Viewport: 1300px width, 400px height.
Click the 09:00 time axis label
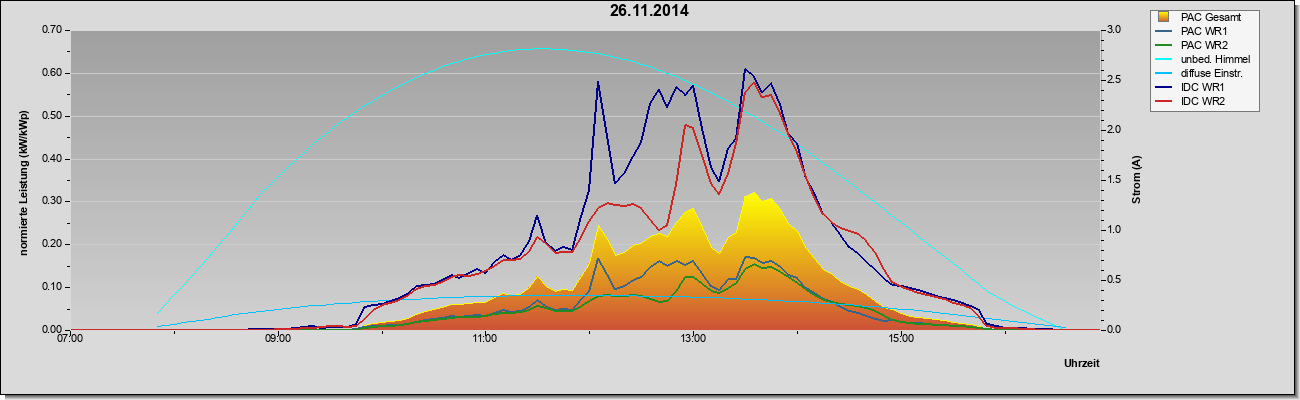(x=278, y=340)
